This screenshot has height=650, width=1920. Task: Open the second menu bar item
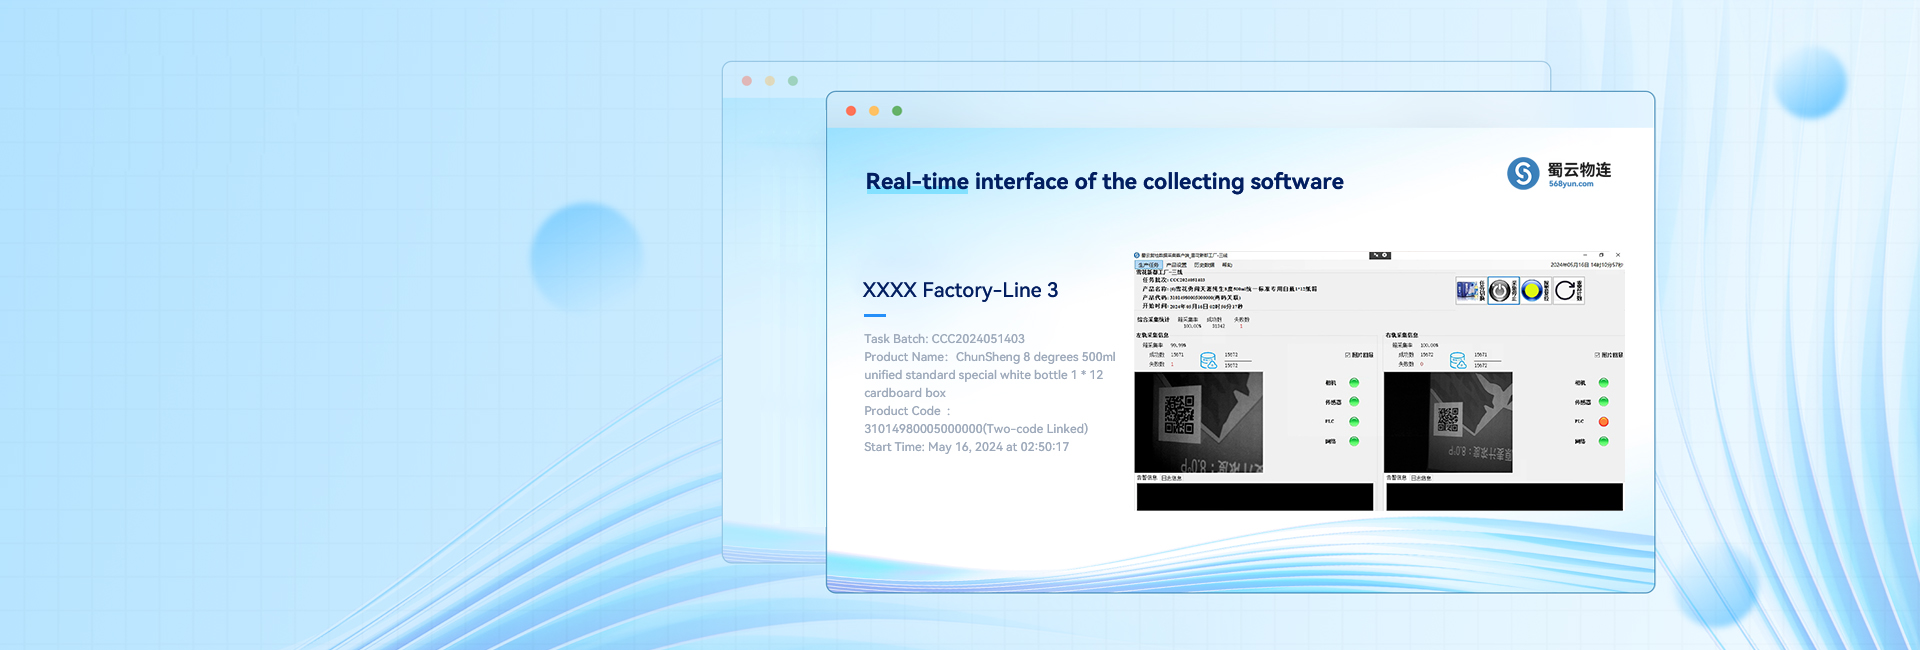1176,265
